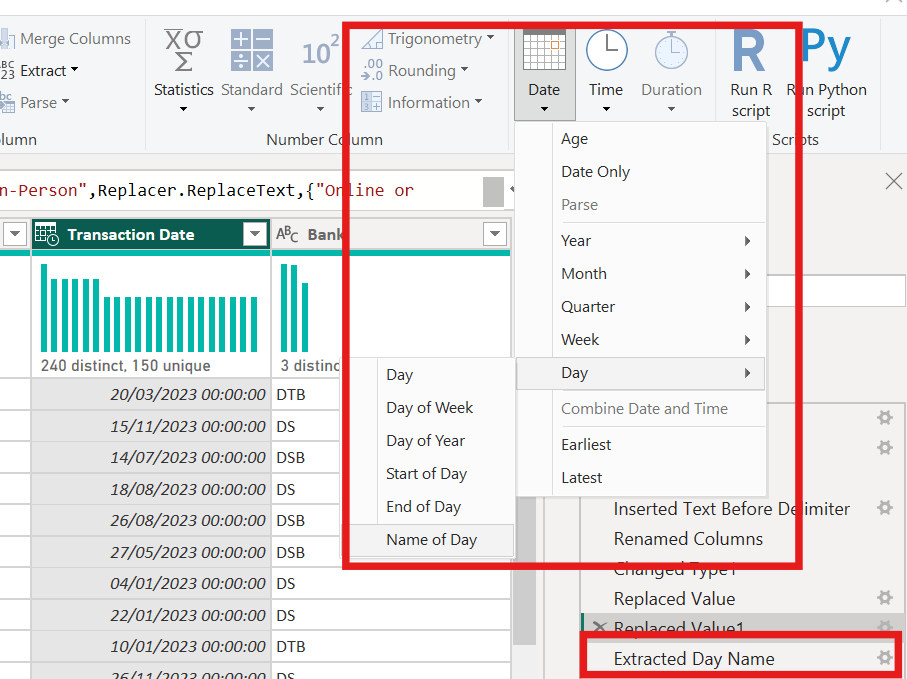This screenshot has height=679, width=907.
Task: Open settings gear for Extracted Day Name
Action: tap(884, 658)
